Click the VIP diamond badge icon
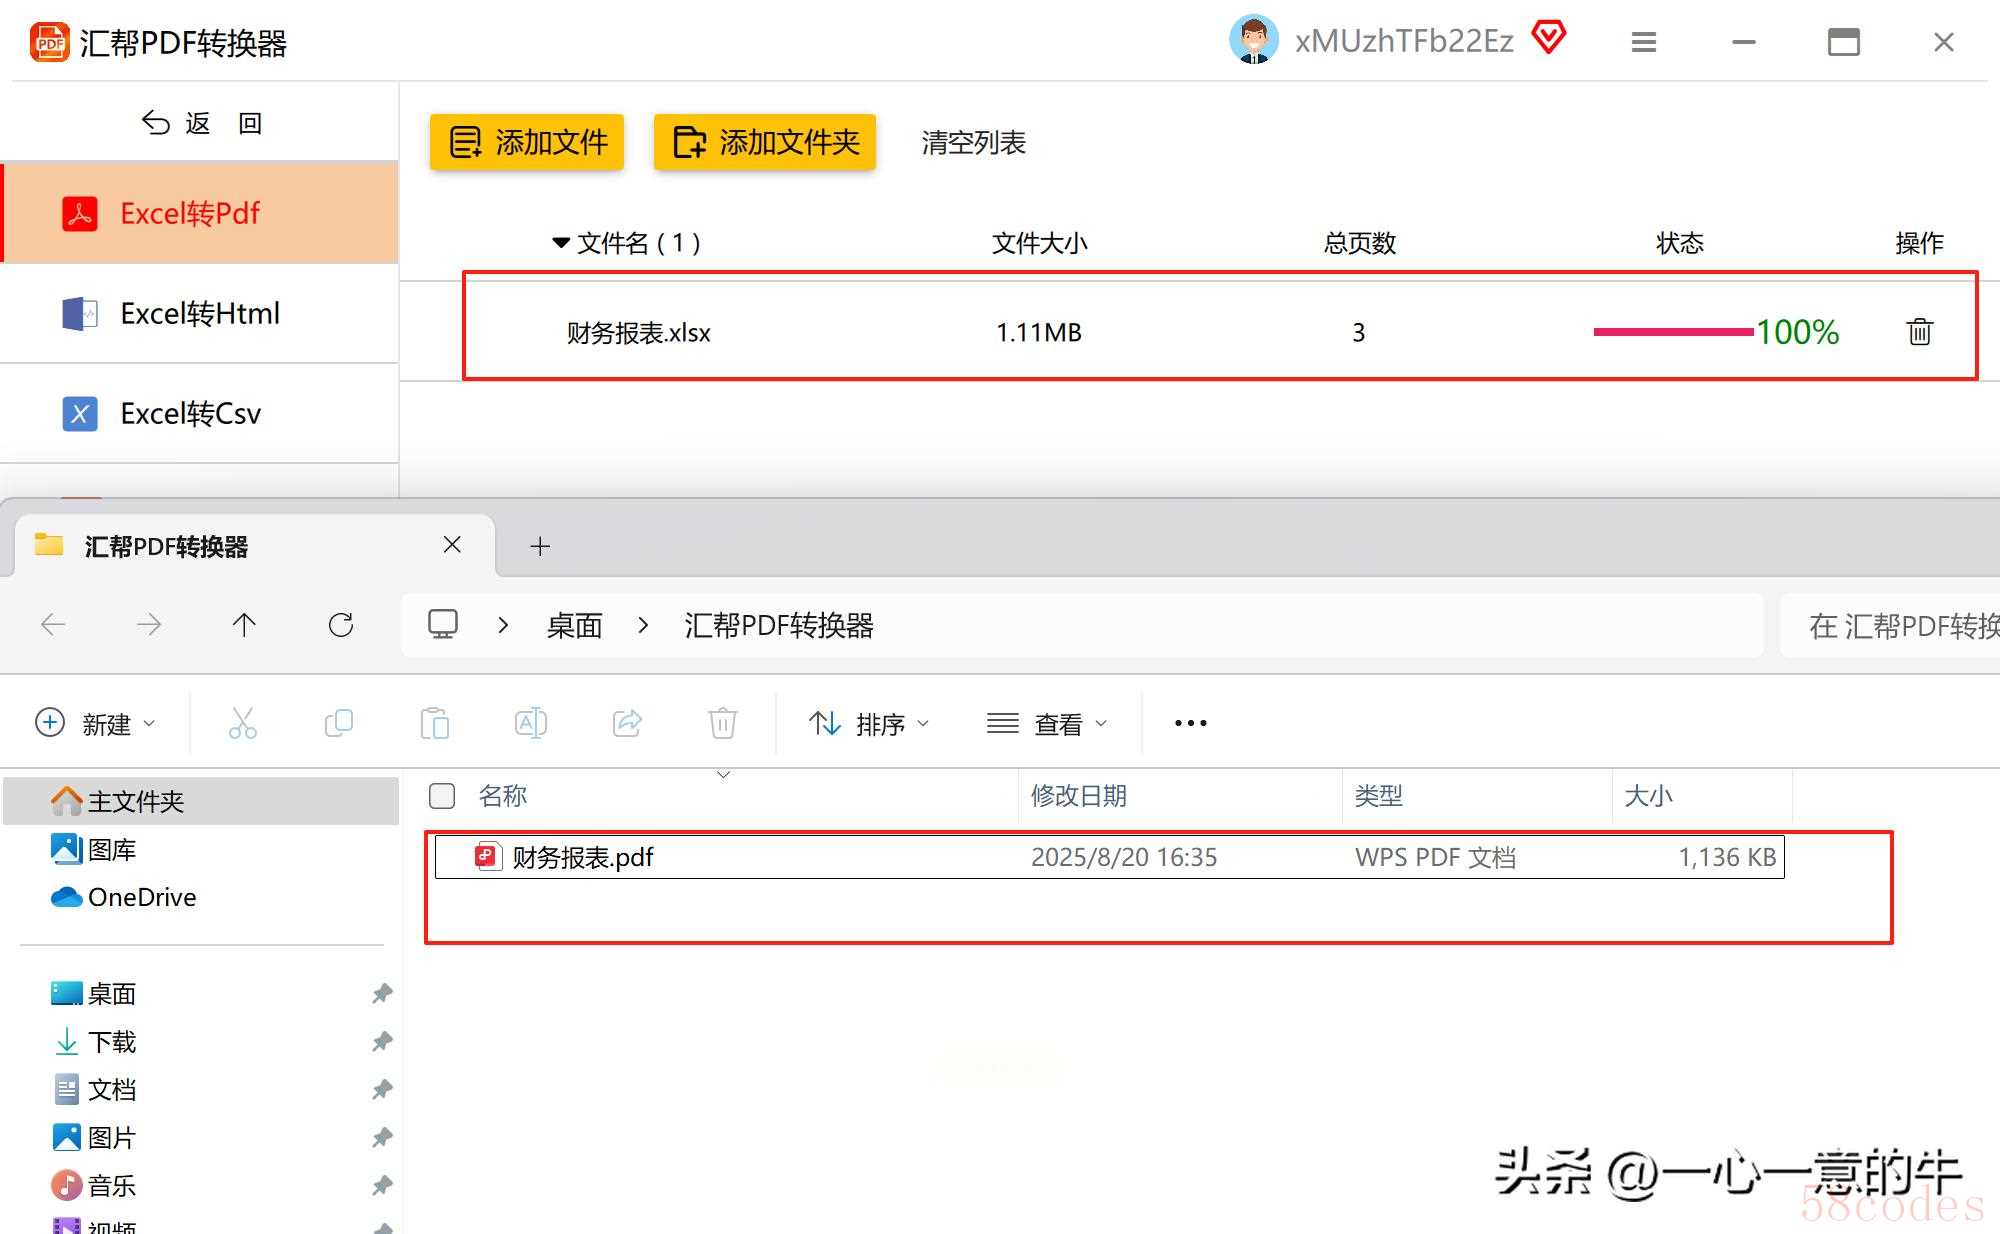 (x=1548, y=39)
